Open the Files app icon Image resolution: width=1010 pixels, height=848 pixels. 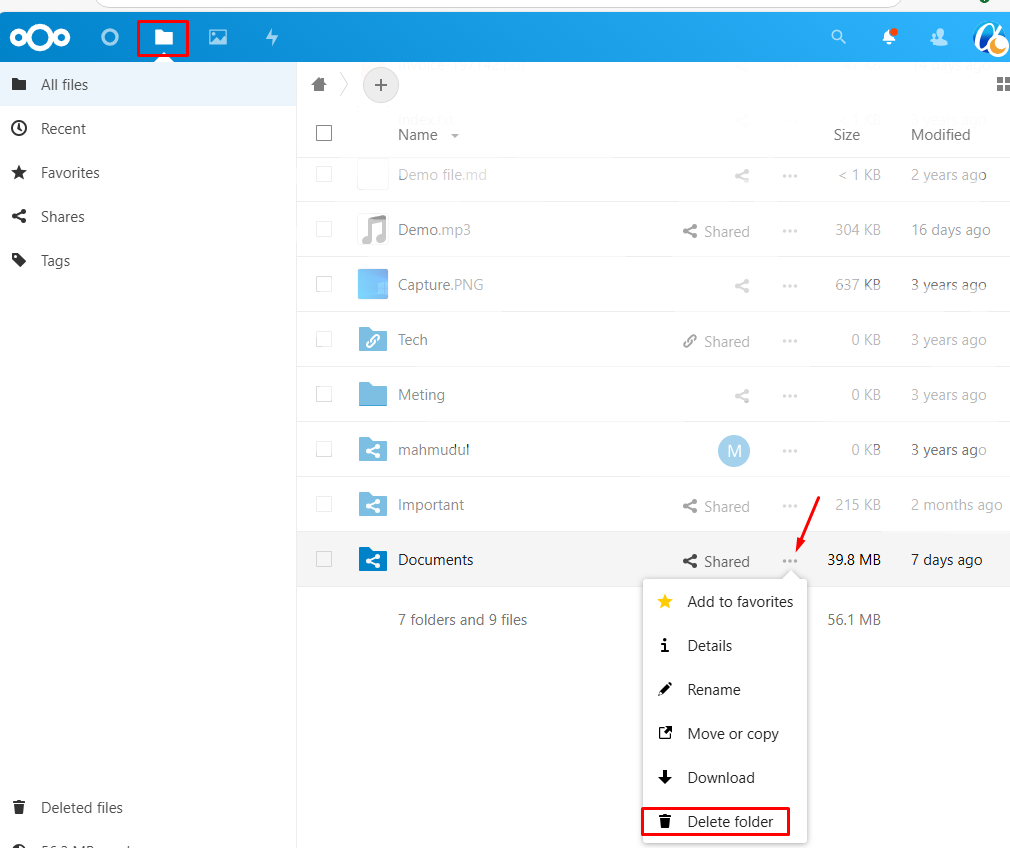[163, 38]
